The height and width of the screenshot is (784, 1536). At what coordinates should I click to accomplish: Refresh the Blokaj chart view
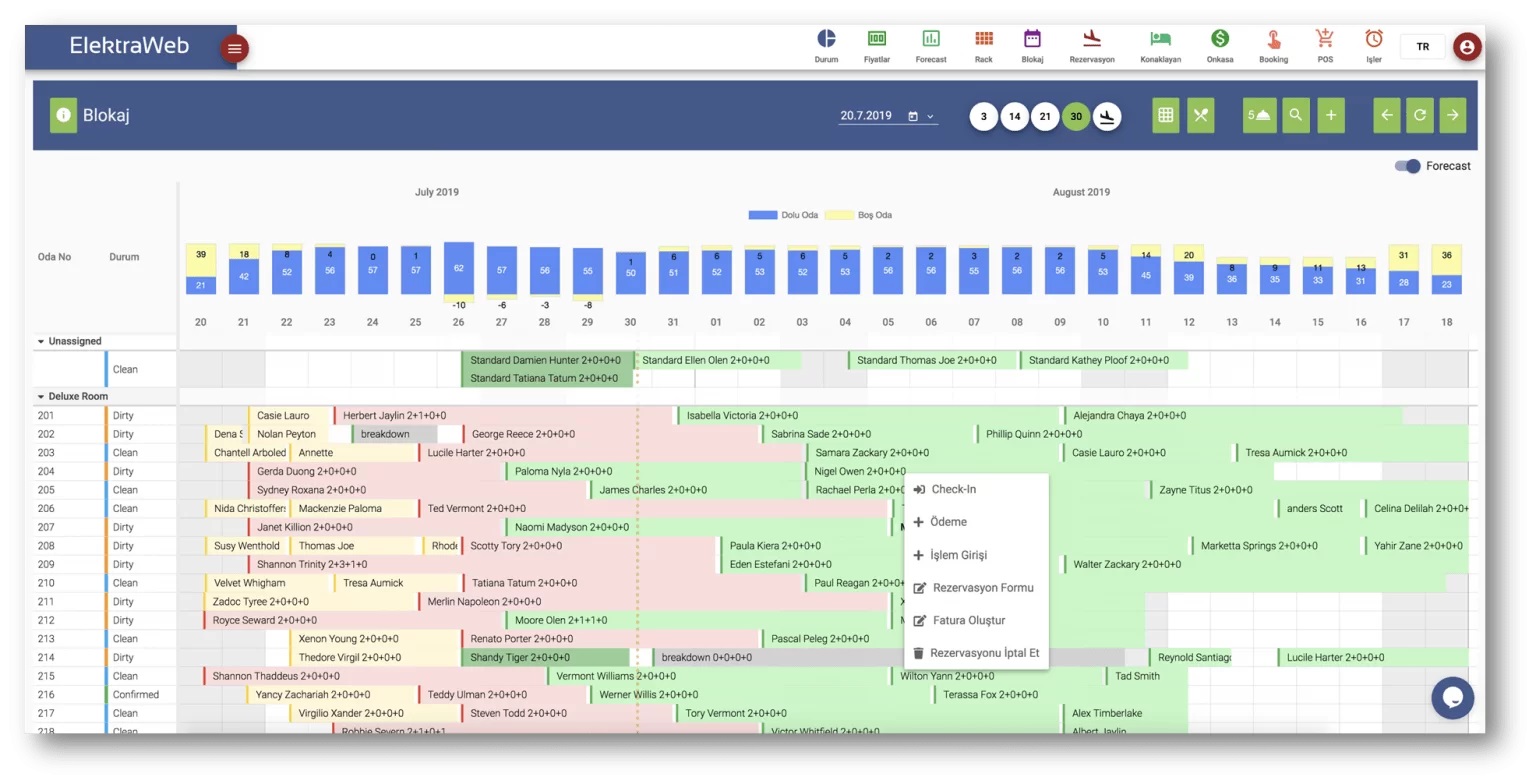coord(1419,116)
